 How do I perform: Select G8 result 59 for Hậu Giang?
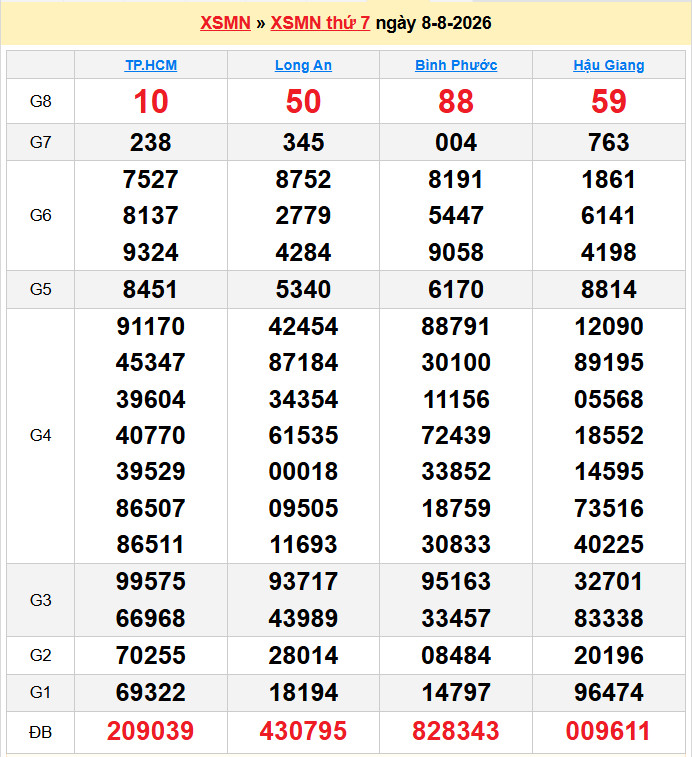click(608, 101)
